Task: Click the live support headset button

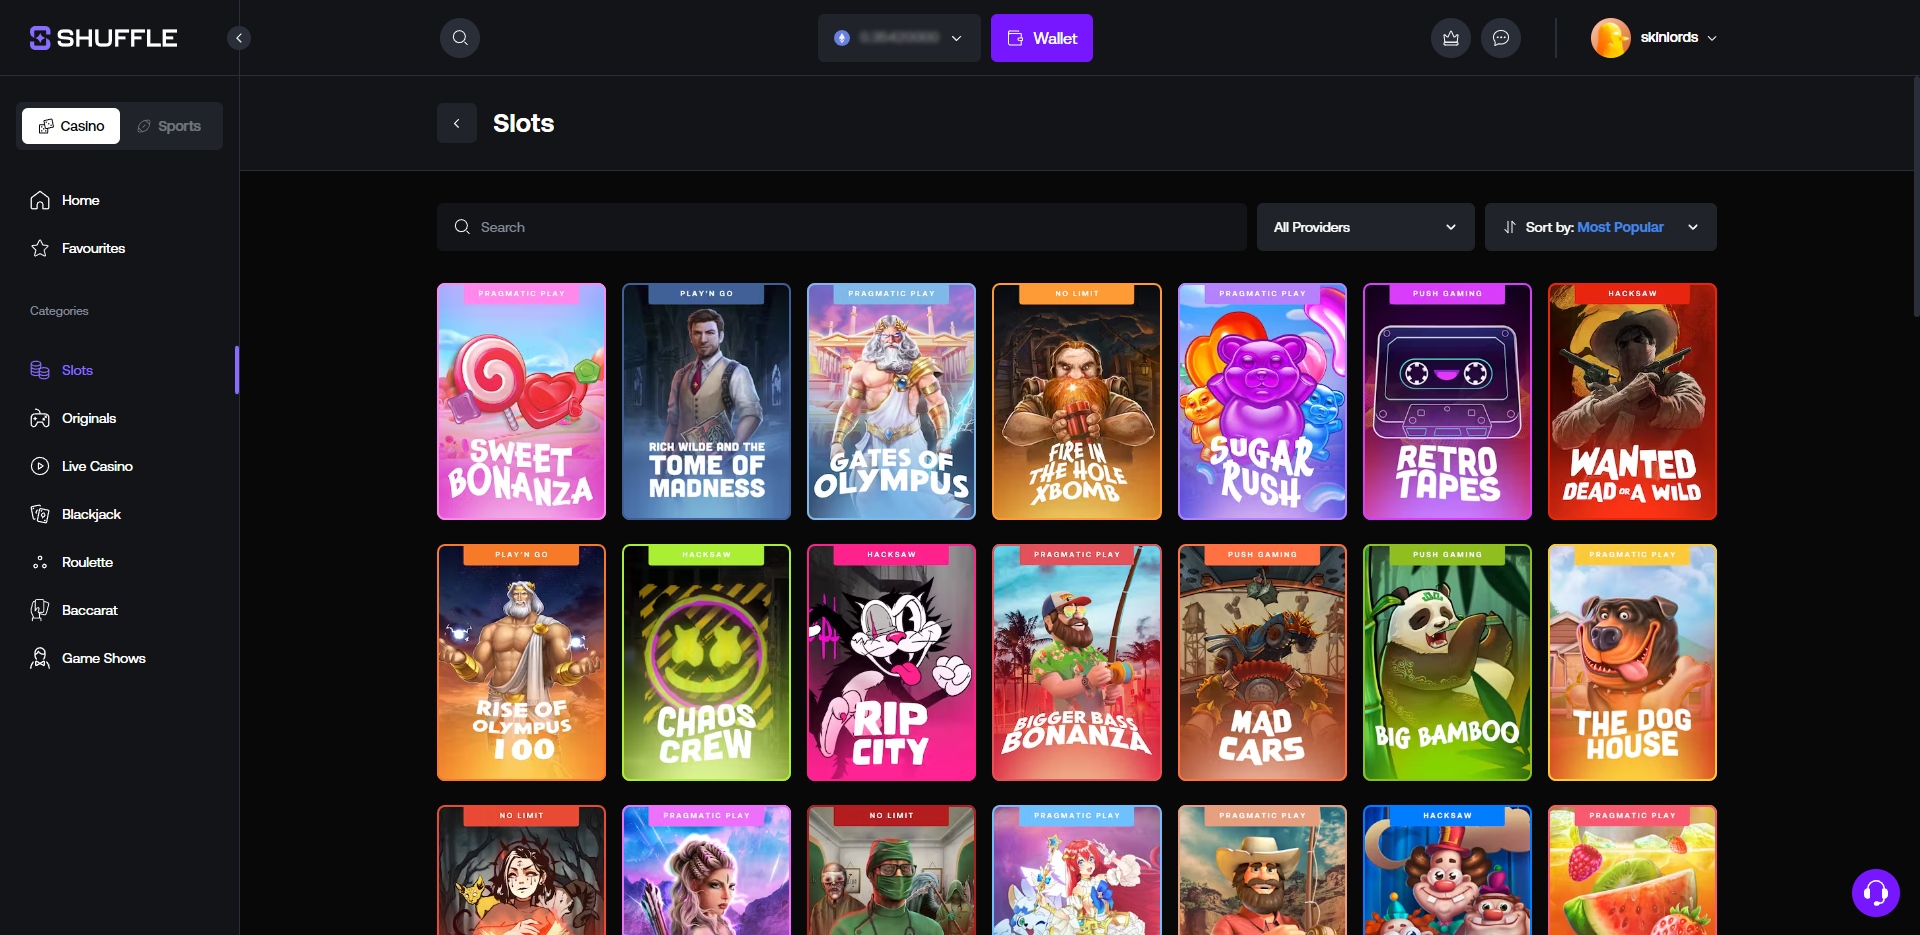Action: click(x=1875, y=892)
